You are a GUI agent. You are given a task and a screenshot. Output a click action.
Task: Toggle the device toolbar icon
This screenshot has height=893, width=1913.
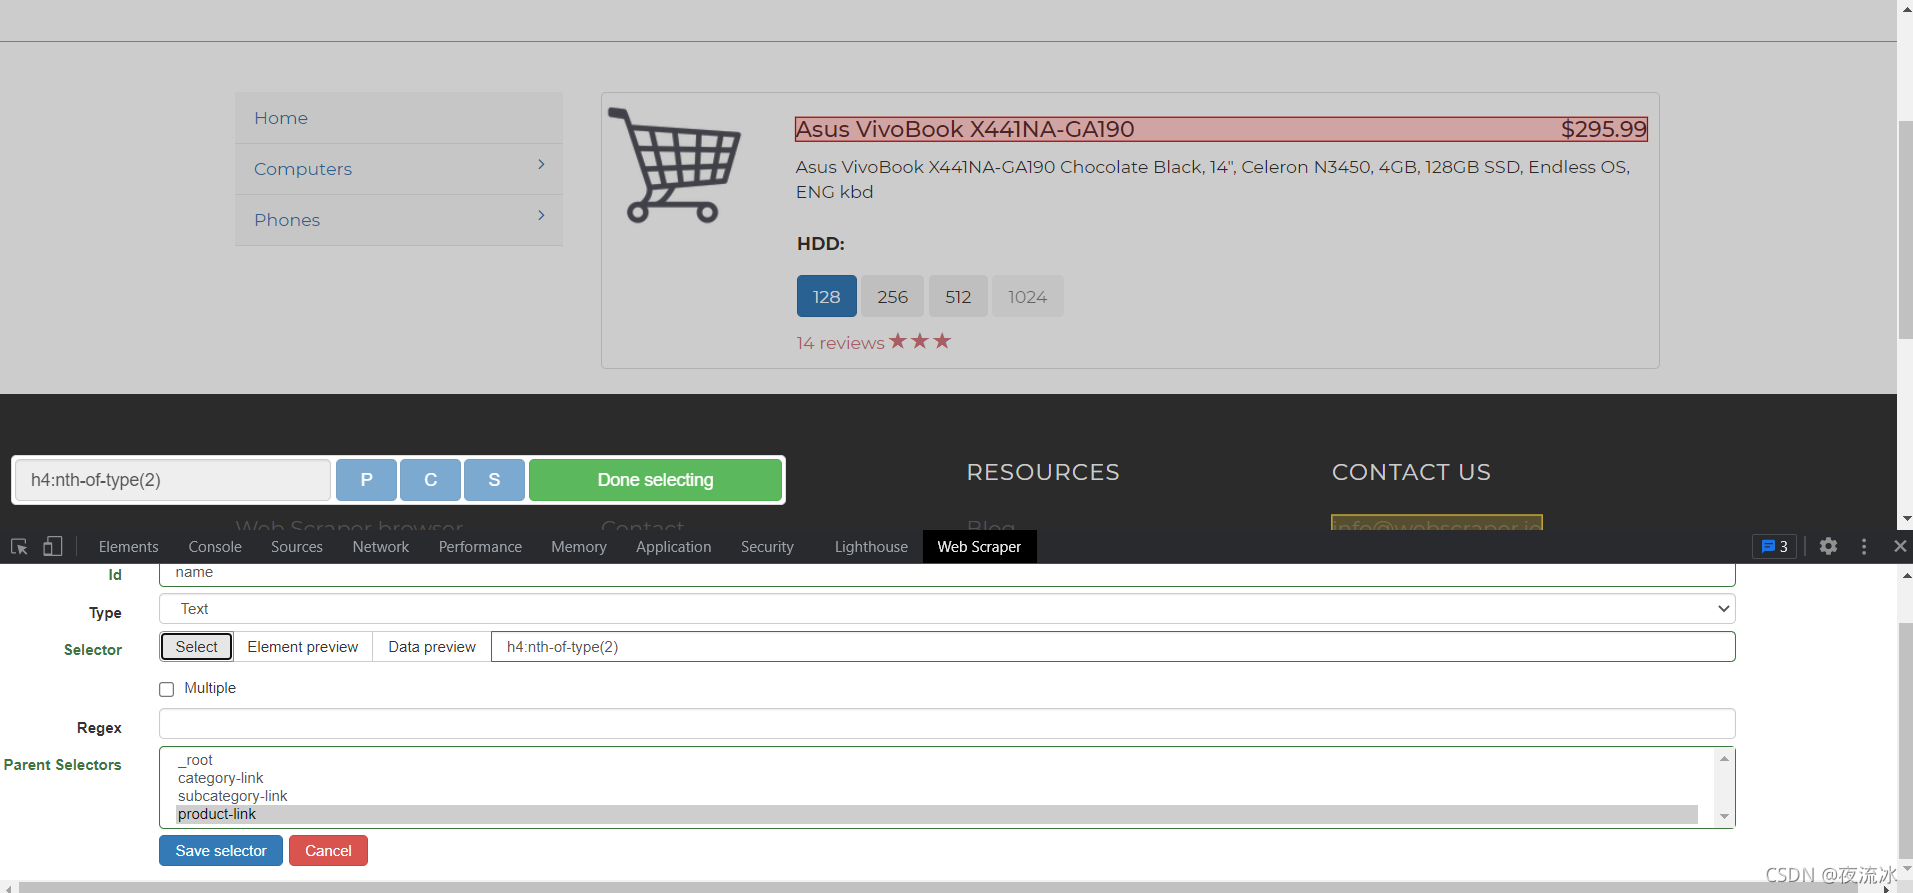click(x=53, y=546)
